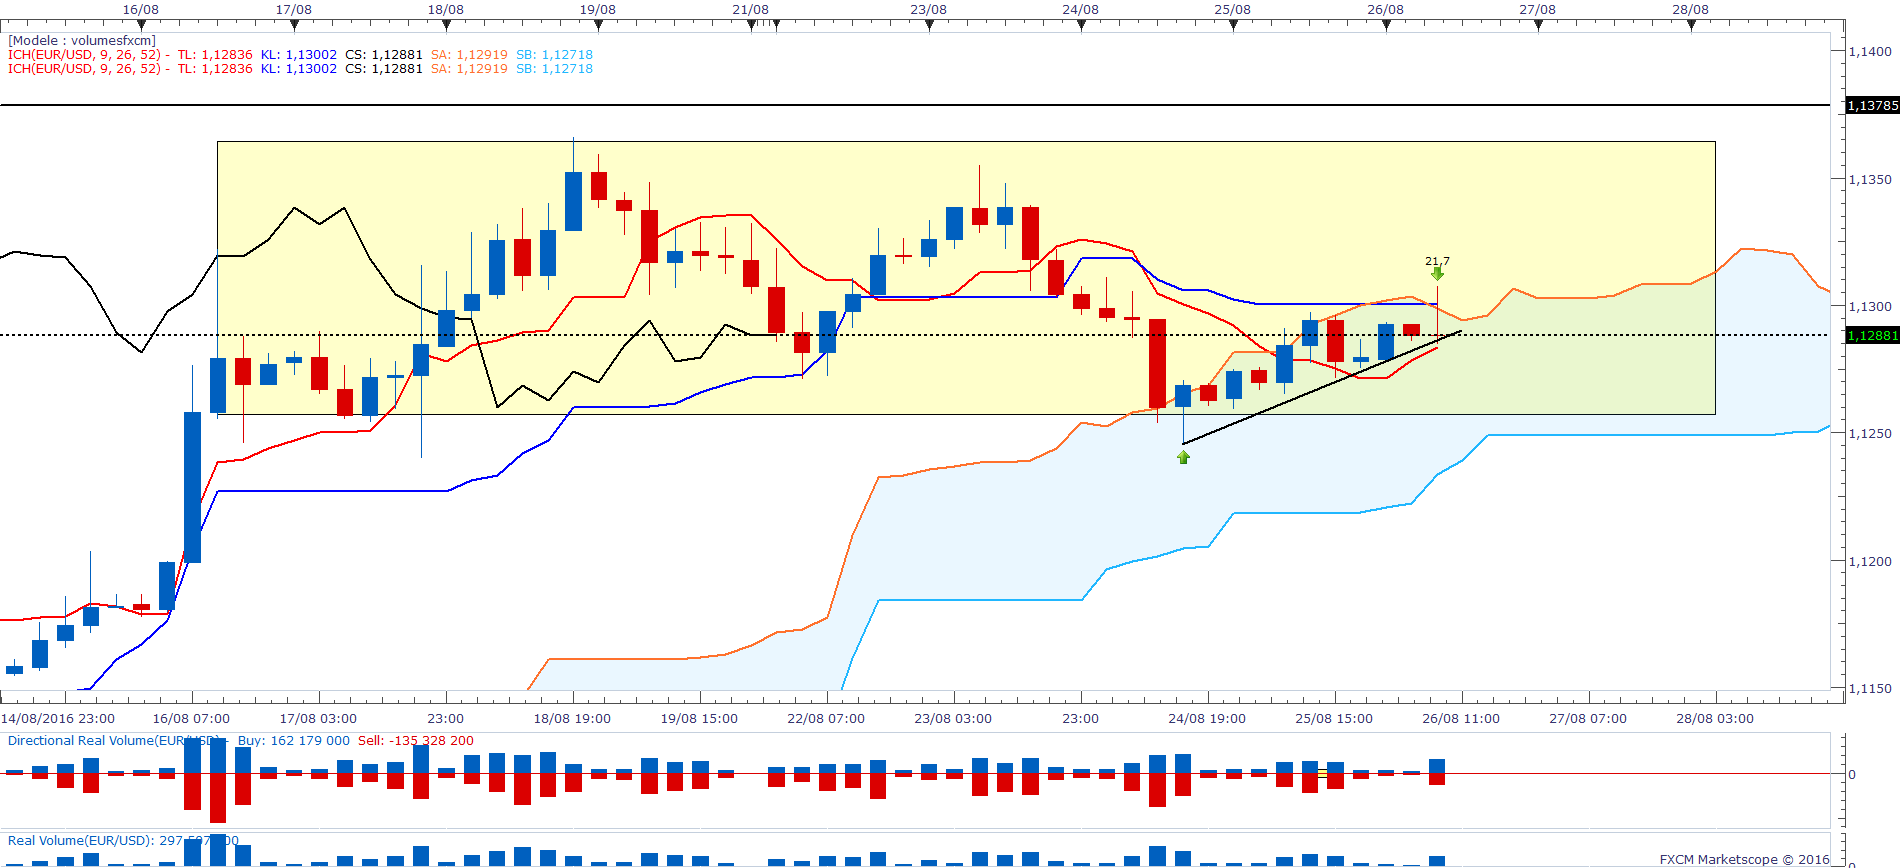Viewport: 1903px width, 868px height.
Task: Select the 1,13785 horizontal line price tag
Action: [x=1871, y=105]
